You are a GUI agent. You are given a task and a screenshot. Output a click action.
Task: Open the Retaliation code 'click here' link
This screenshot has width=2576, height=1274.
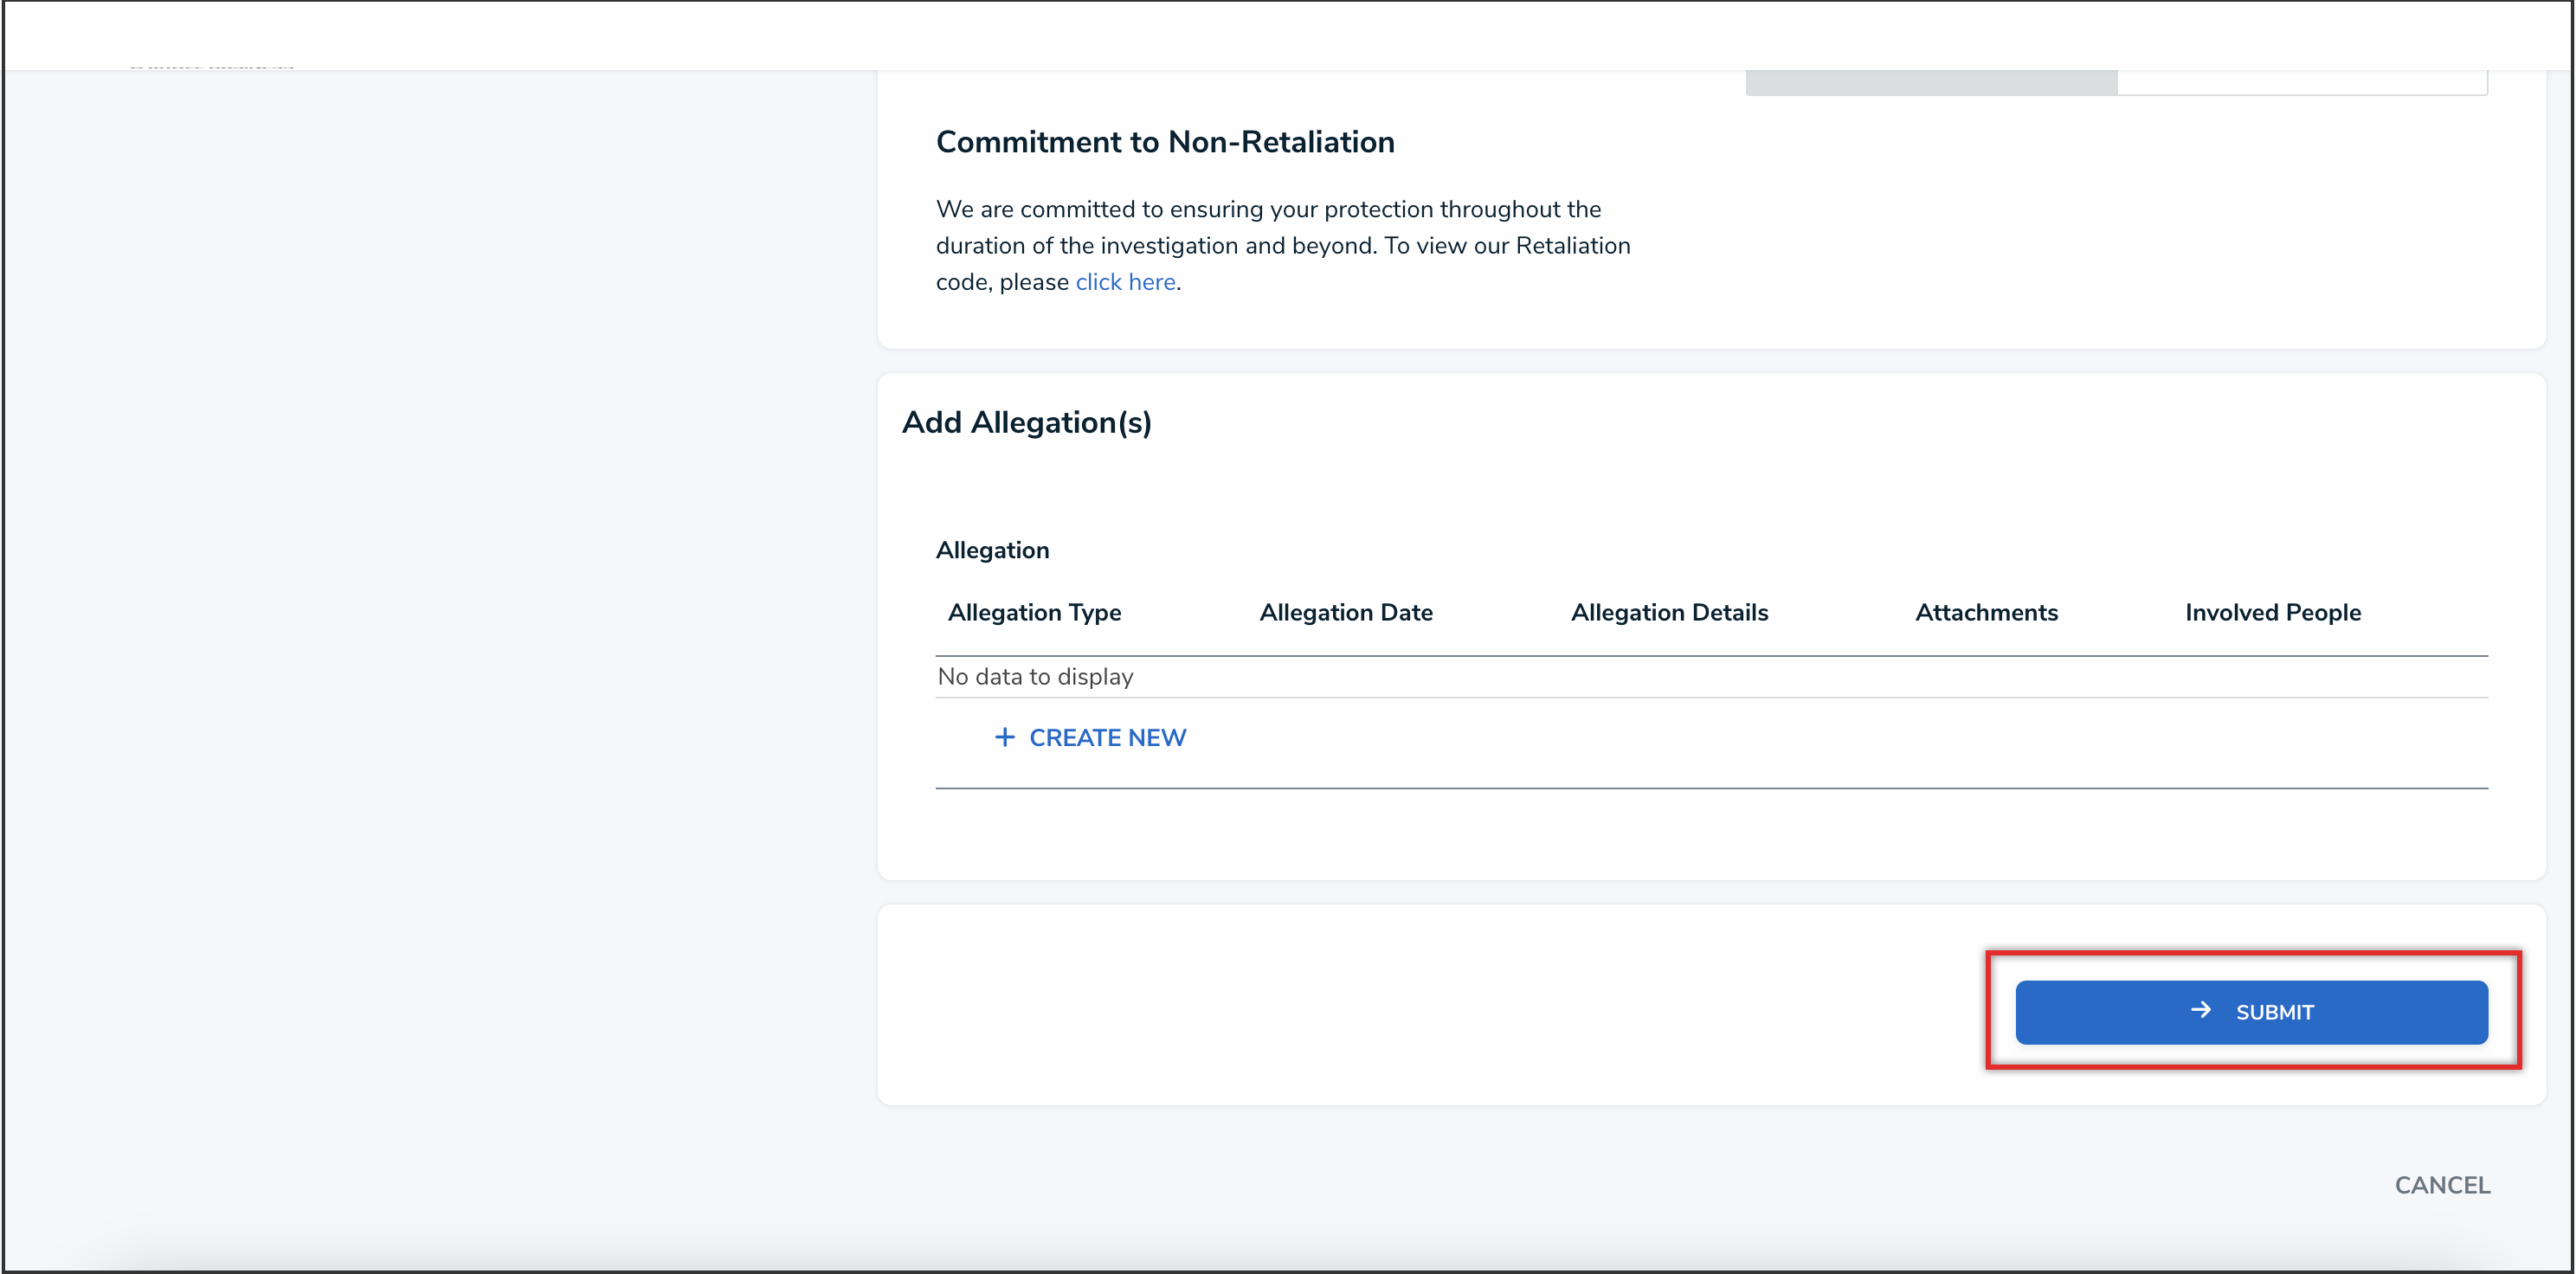point(1125,282)
